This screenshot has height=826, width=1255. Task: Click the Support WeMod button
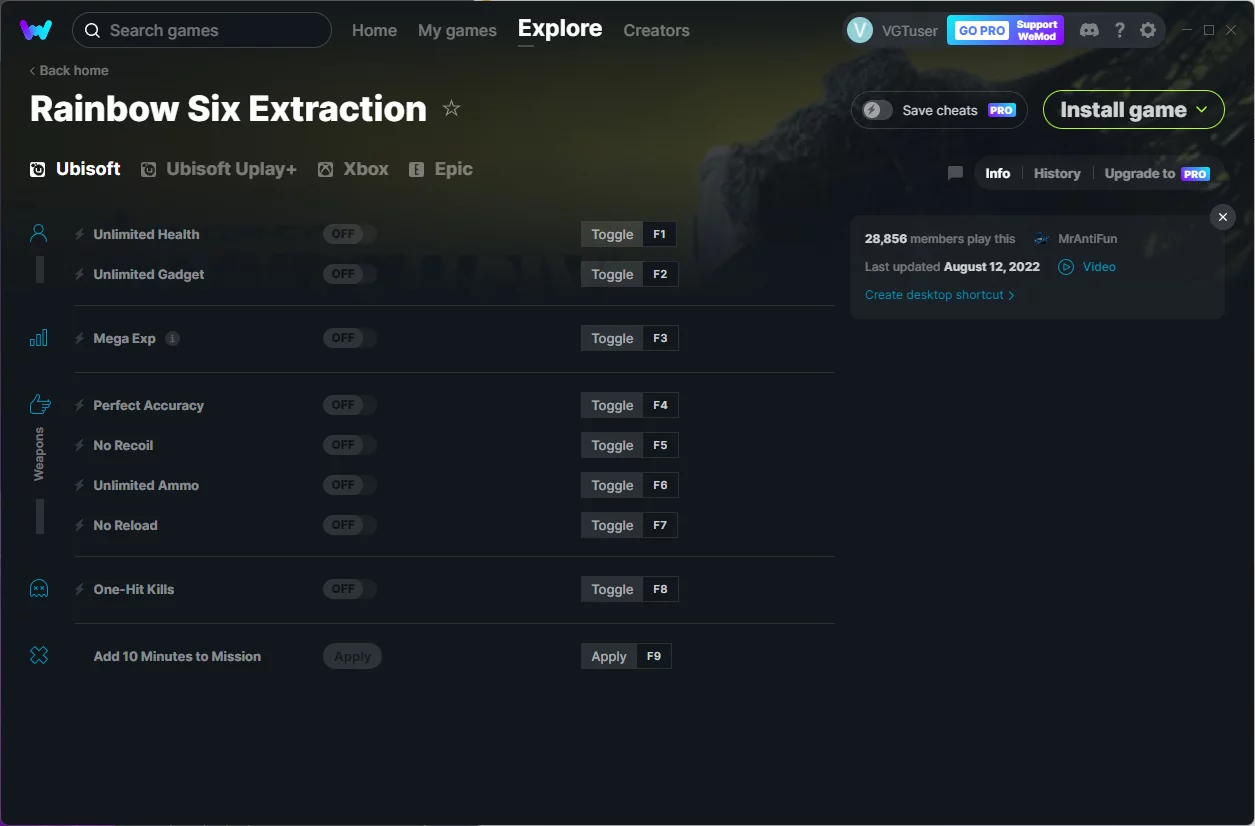pyautogui.click(x=1037, y=30)
